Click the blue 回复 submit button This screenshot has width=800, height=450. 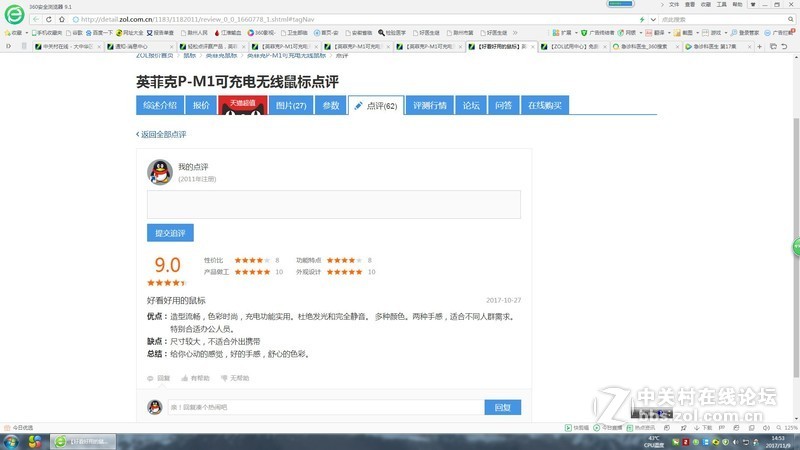503,407
